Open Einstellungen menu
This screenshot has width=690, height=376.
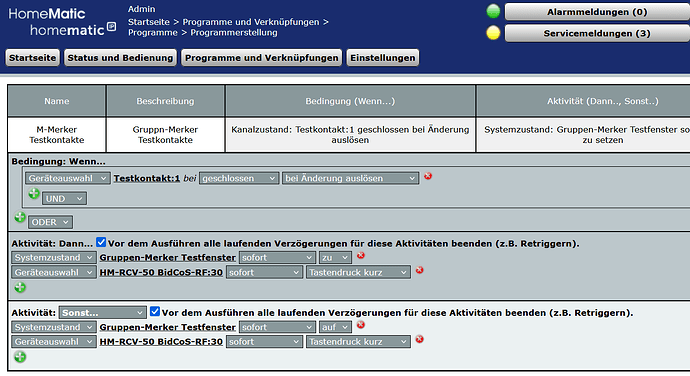[x=383, y=58]
